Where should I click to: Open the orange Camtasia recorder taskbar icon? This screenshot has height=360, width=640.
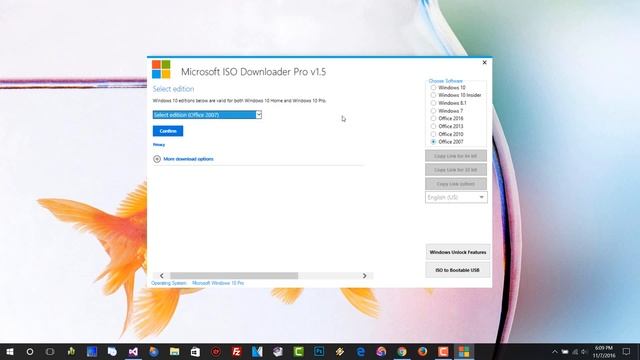tap(443, 351)
